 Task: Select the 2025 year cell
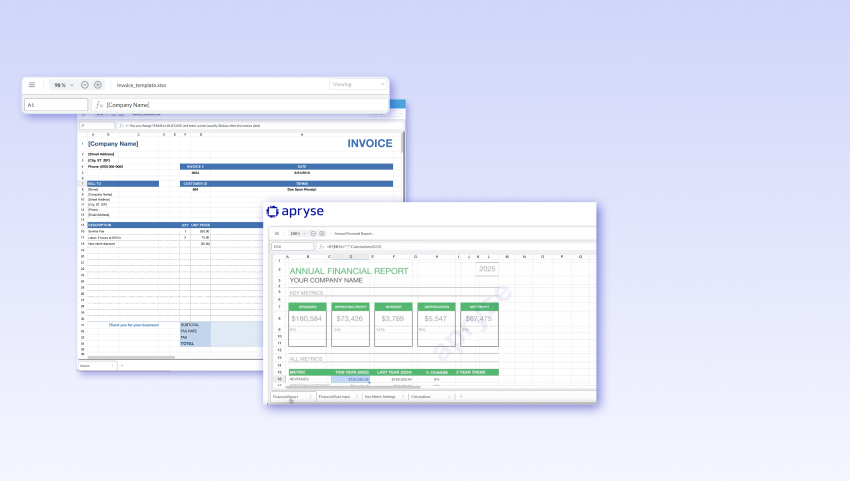coord(487,269)
